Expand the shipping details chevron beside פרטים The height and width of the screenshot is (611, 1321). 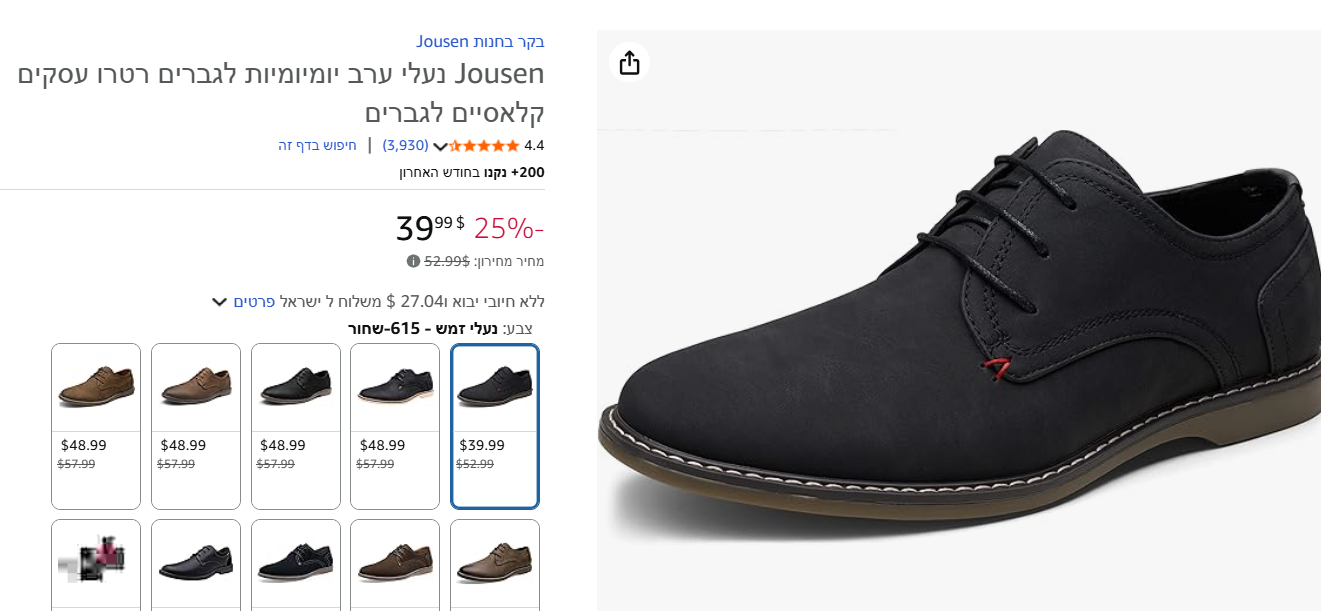click(220, 302)
